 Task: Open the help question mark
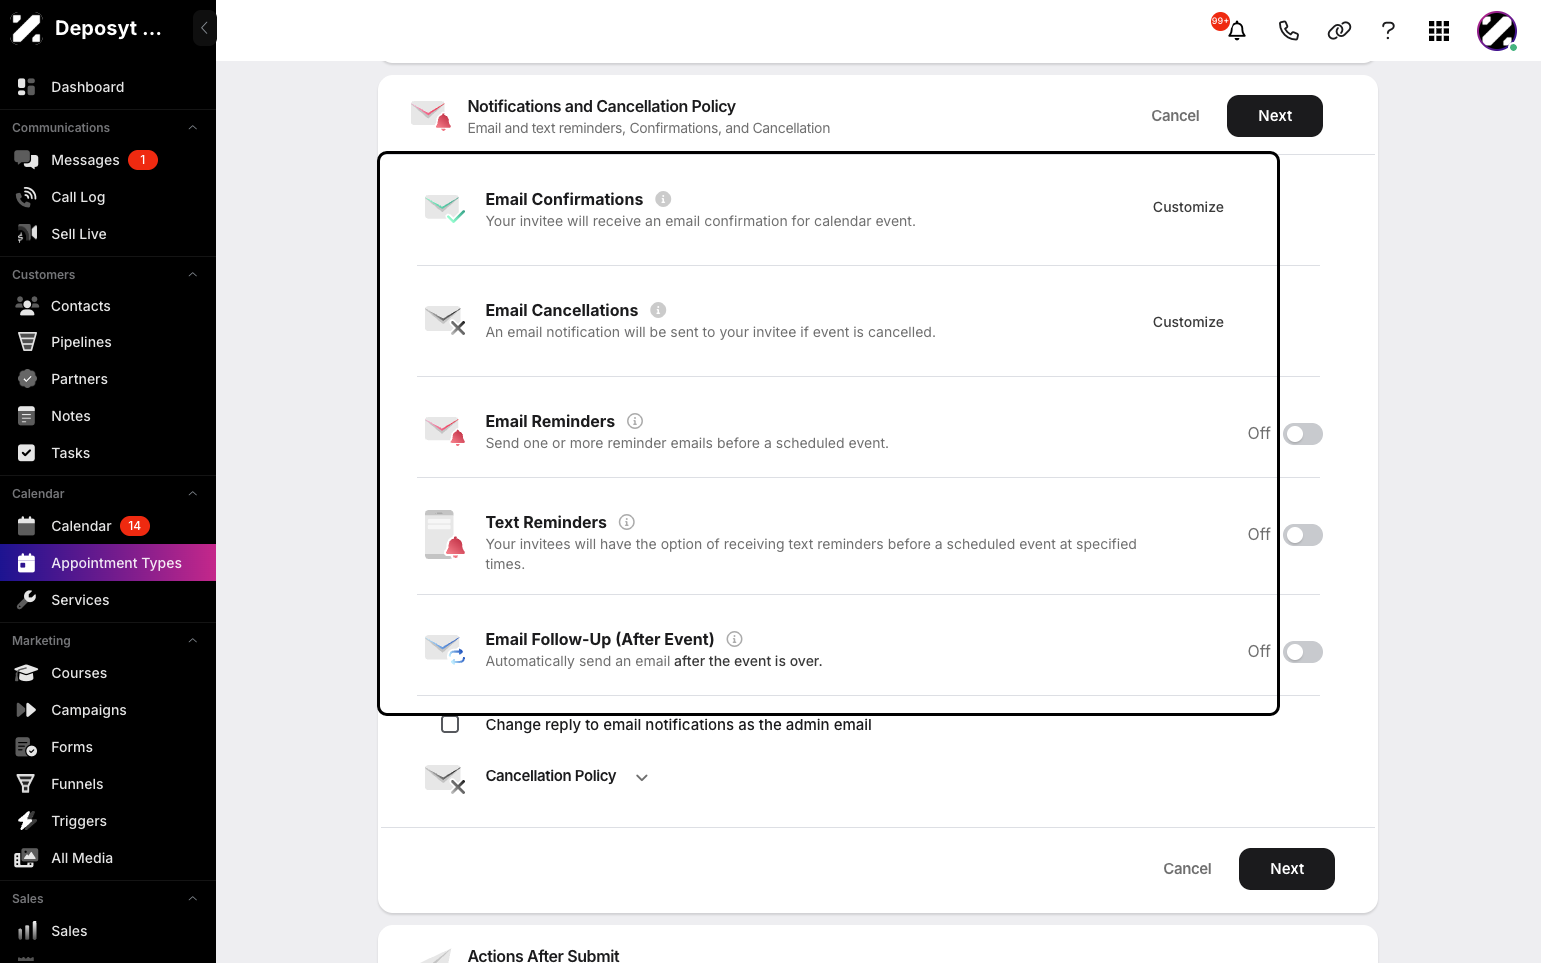(x=1388, y=30)
